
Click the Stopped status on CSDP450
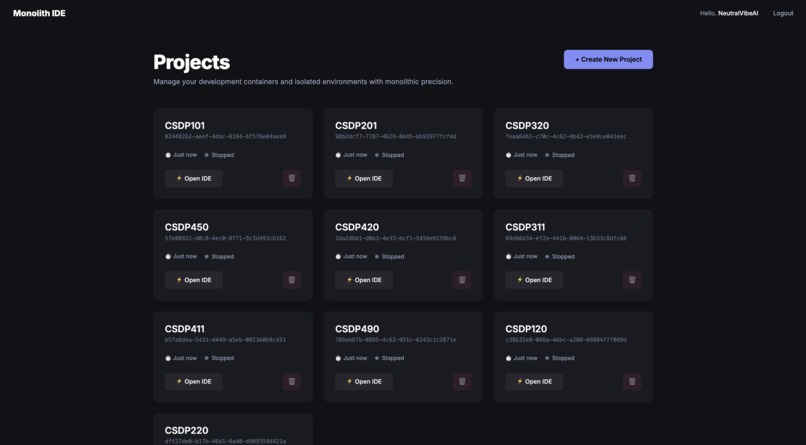pyautogui.click(x=219, y=256)
